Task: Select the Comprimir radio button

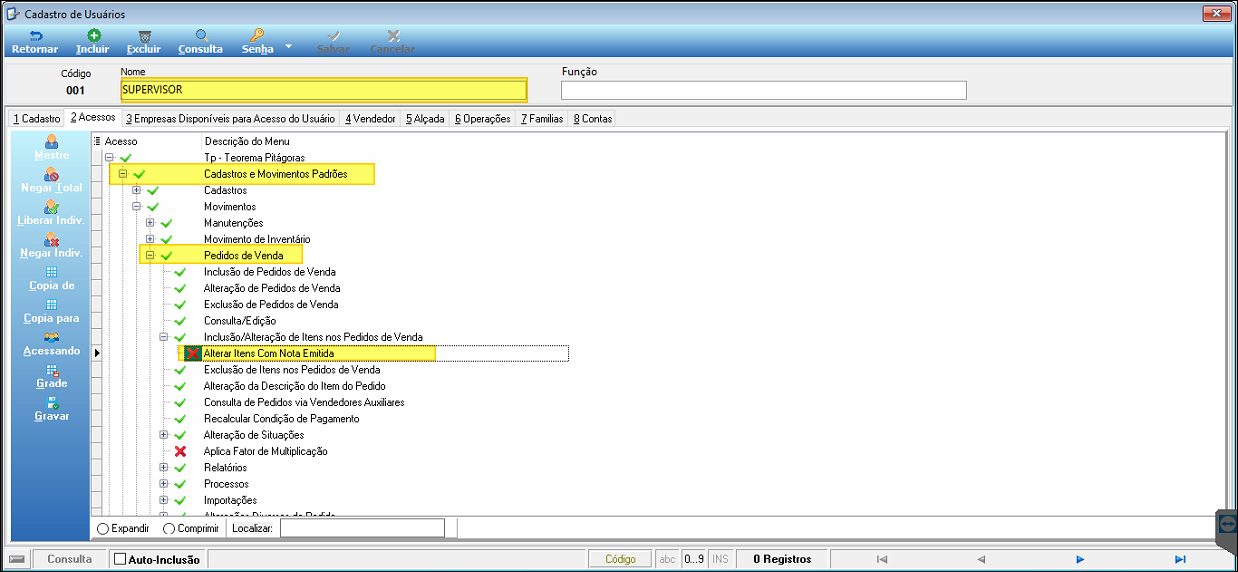Action: pyautogui.click(x=168, y=528)
